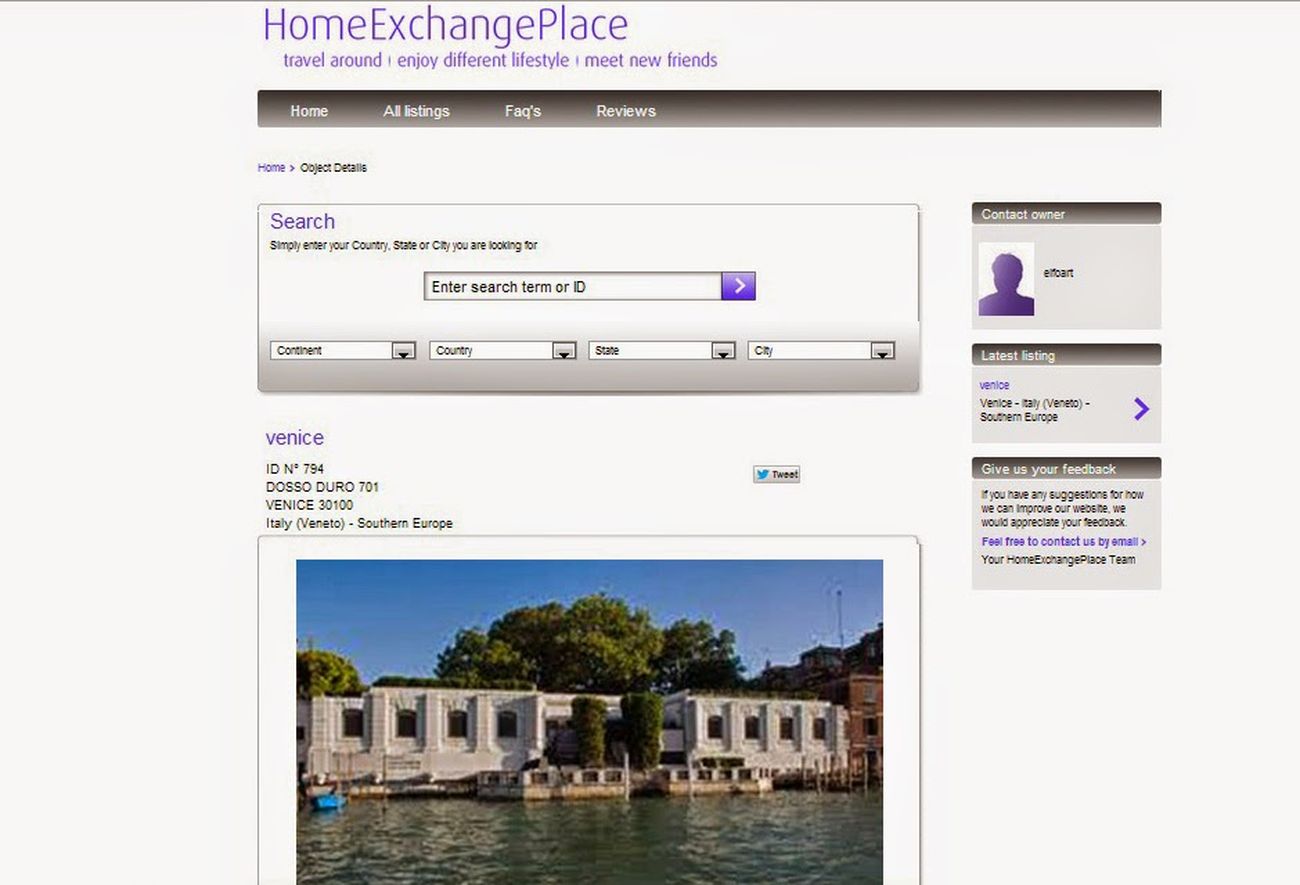
Task: Click the 'Give us your feedback' header
Action: click(x=1066, y=468)
